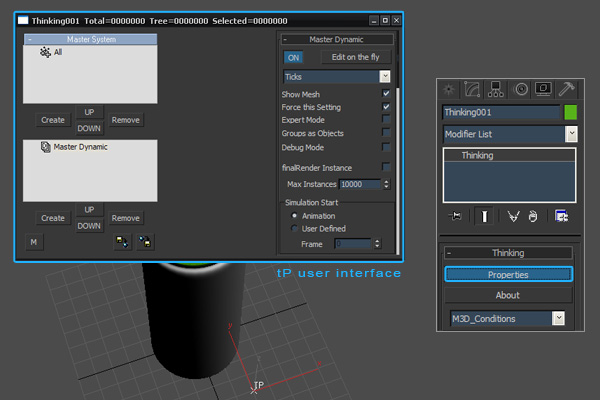
Task: Click the Properties button
Action: (x=508, y=274)
